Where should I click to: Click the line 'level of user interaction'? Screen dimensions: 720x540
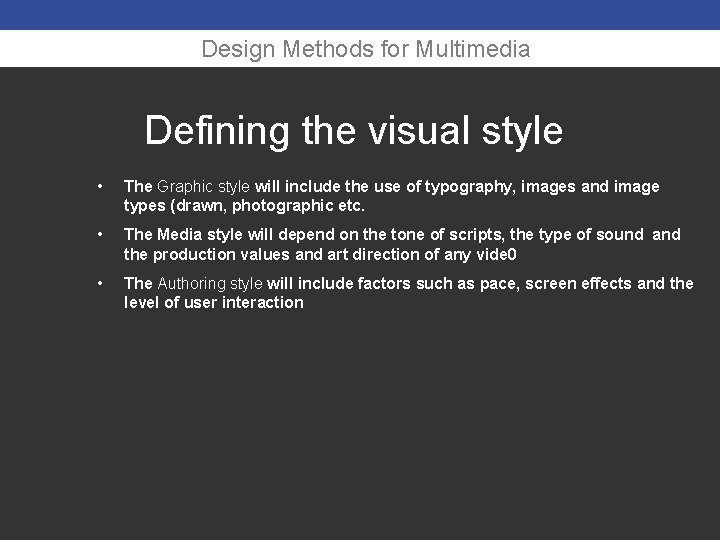pyautogui.click(x=214, y=303)
